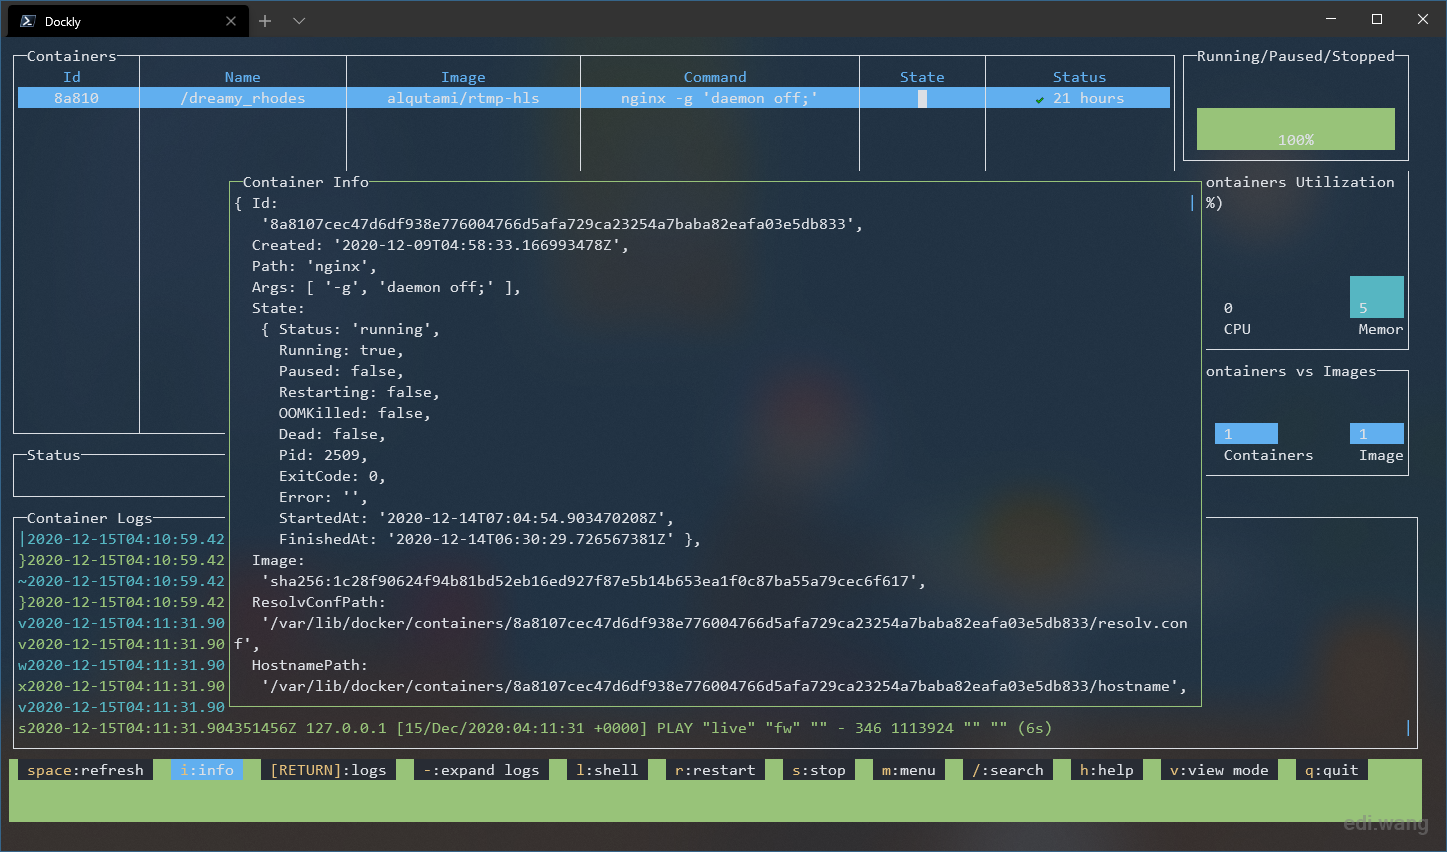Click the Status column header
Viewport: 1447px width, 852px height.
pos(1080,77)
